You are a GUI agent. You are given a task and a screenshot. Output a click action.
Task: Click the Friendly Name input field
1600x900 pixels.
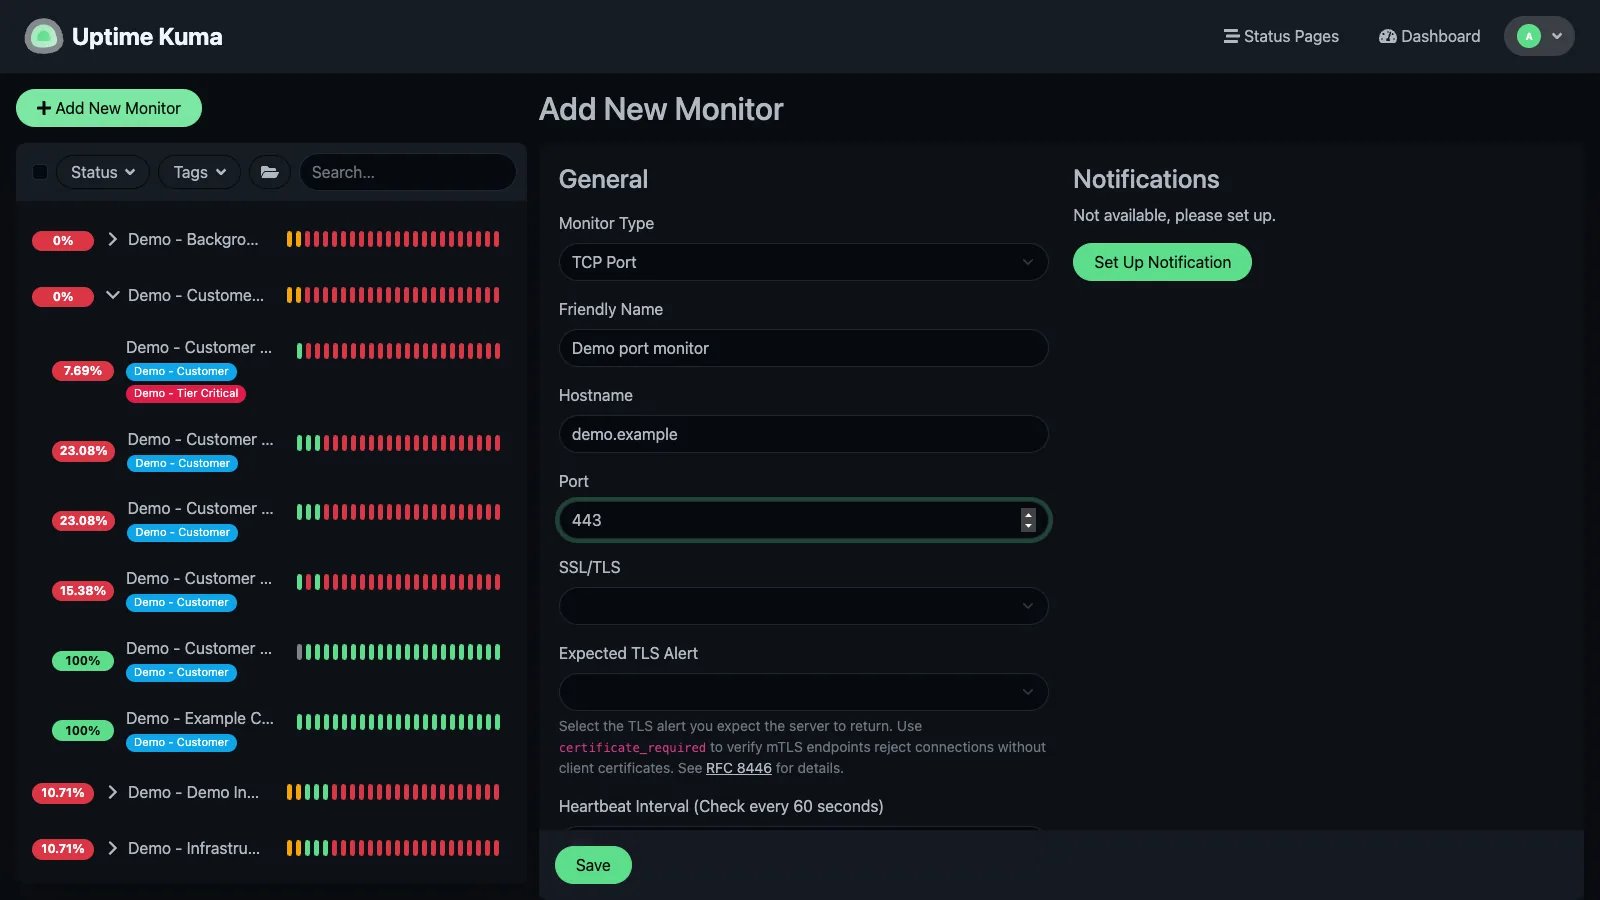click(x=803, y=348)
